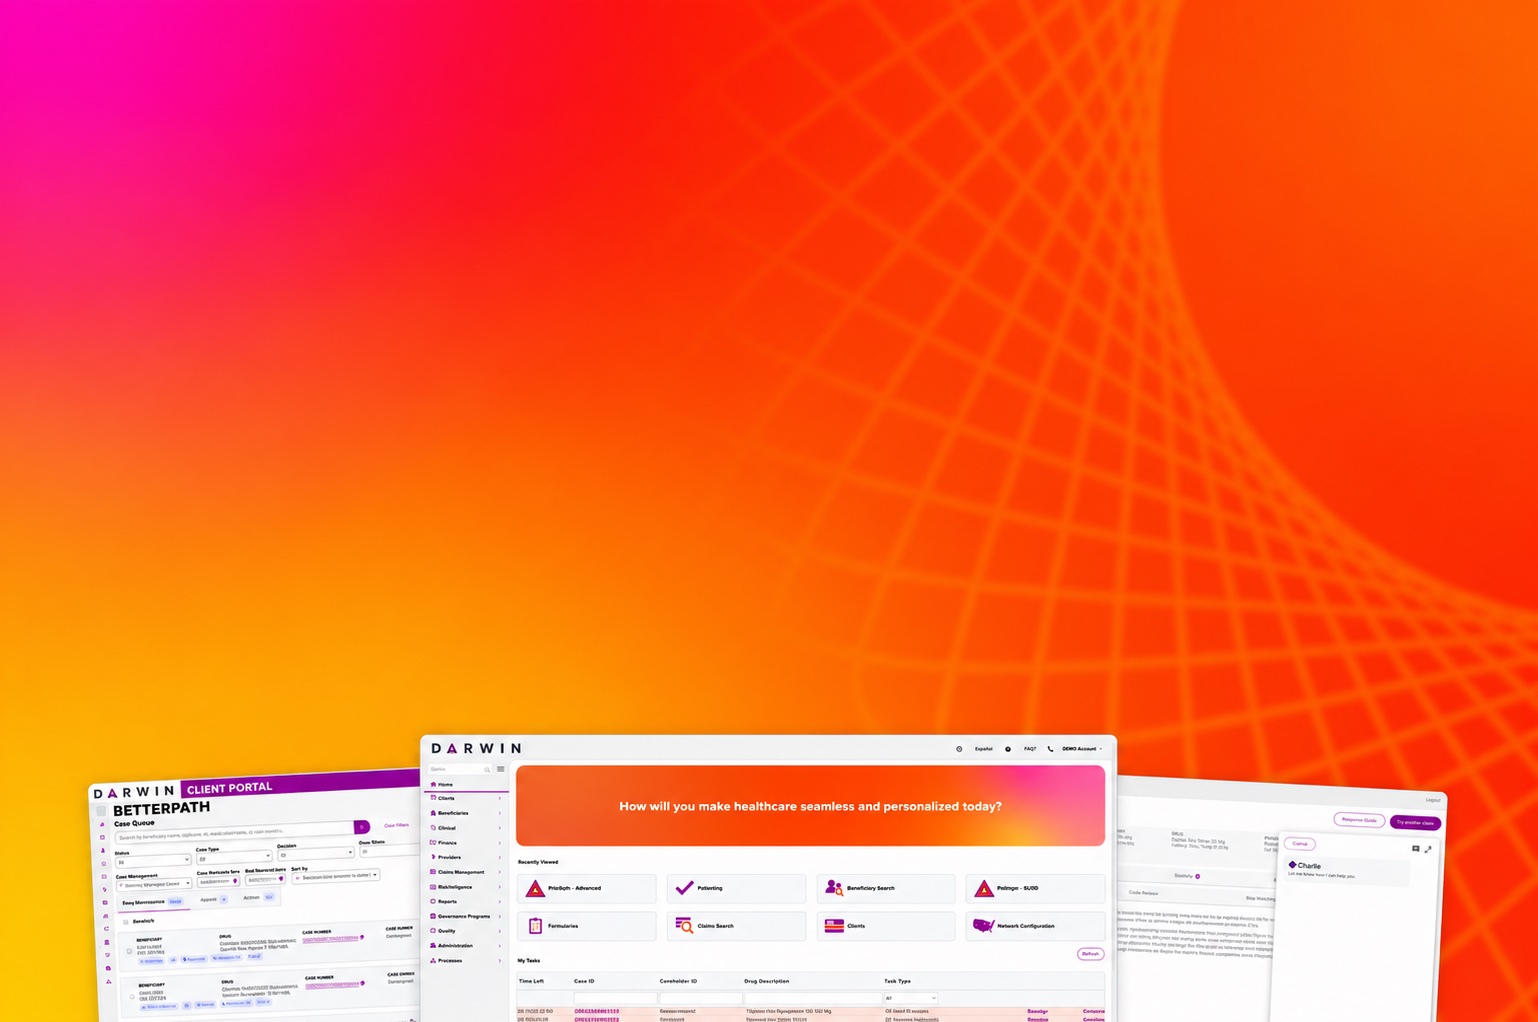Tick the second beneficiary case checkbox in Case Queue
Viewport: 1538px width, 1022px height.
click(132, 996)
